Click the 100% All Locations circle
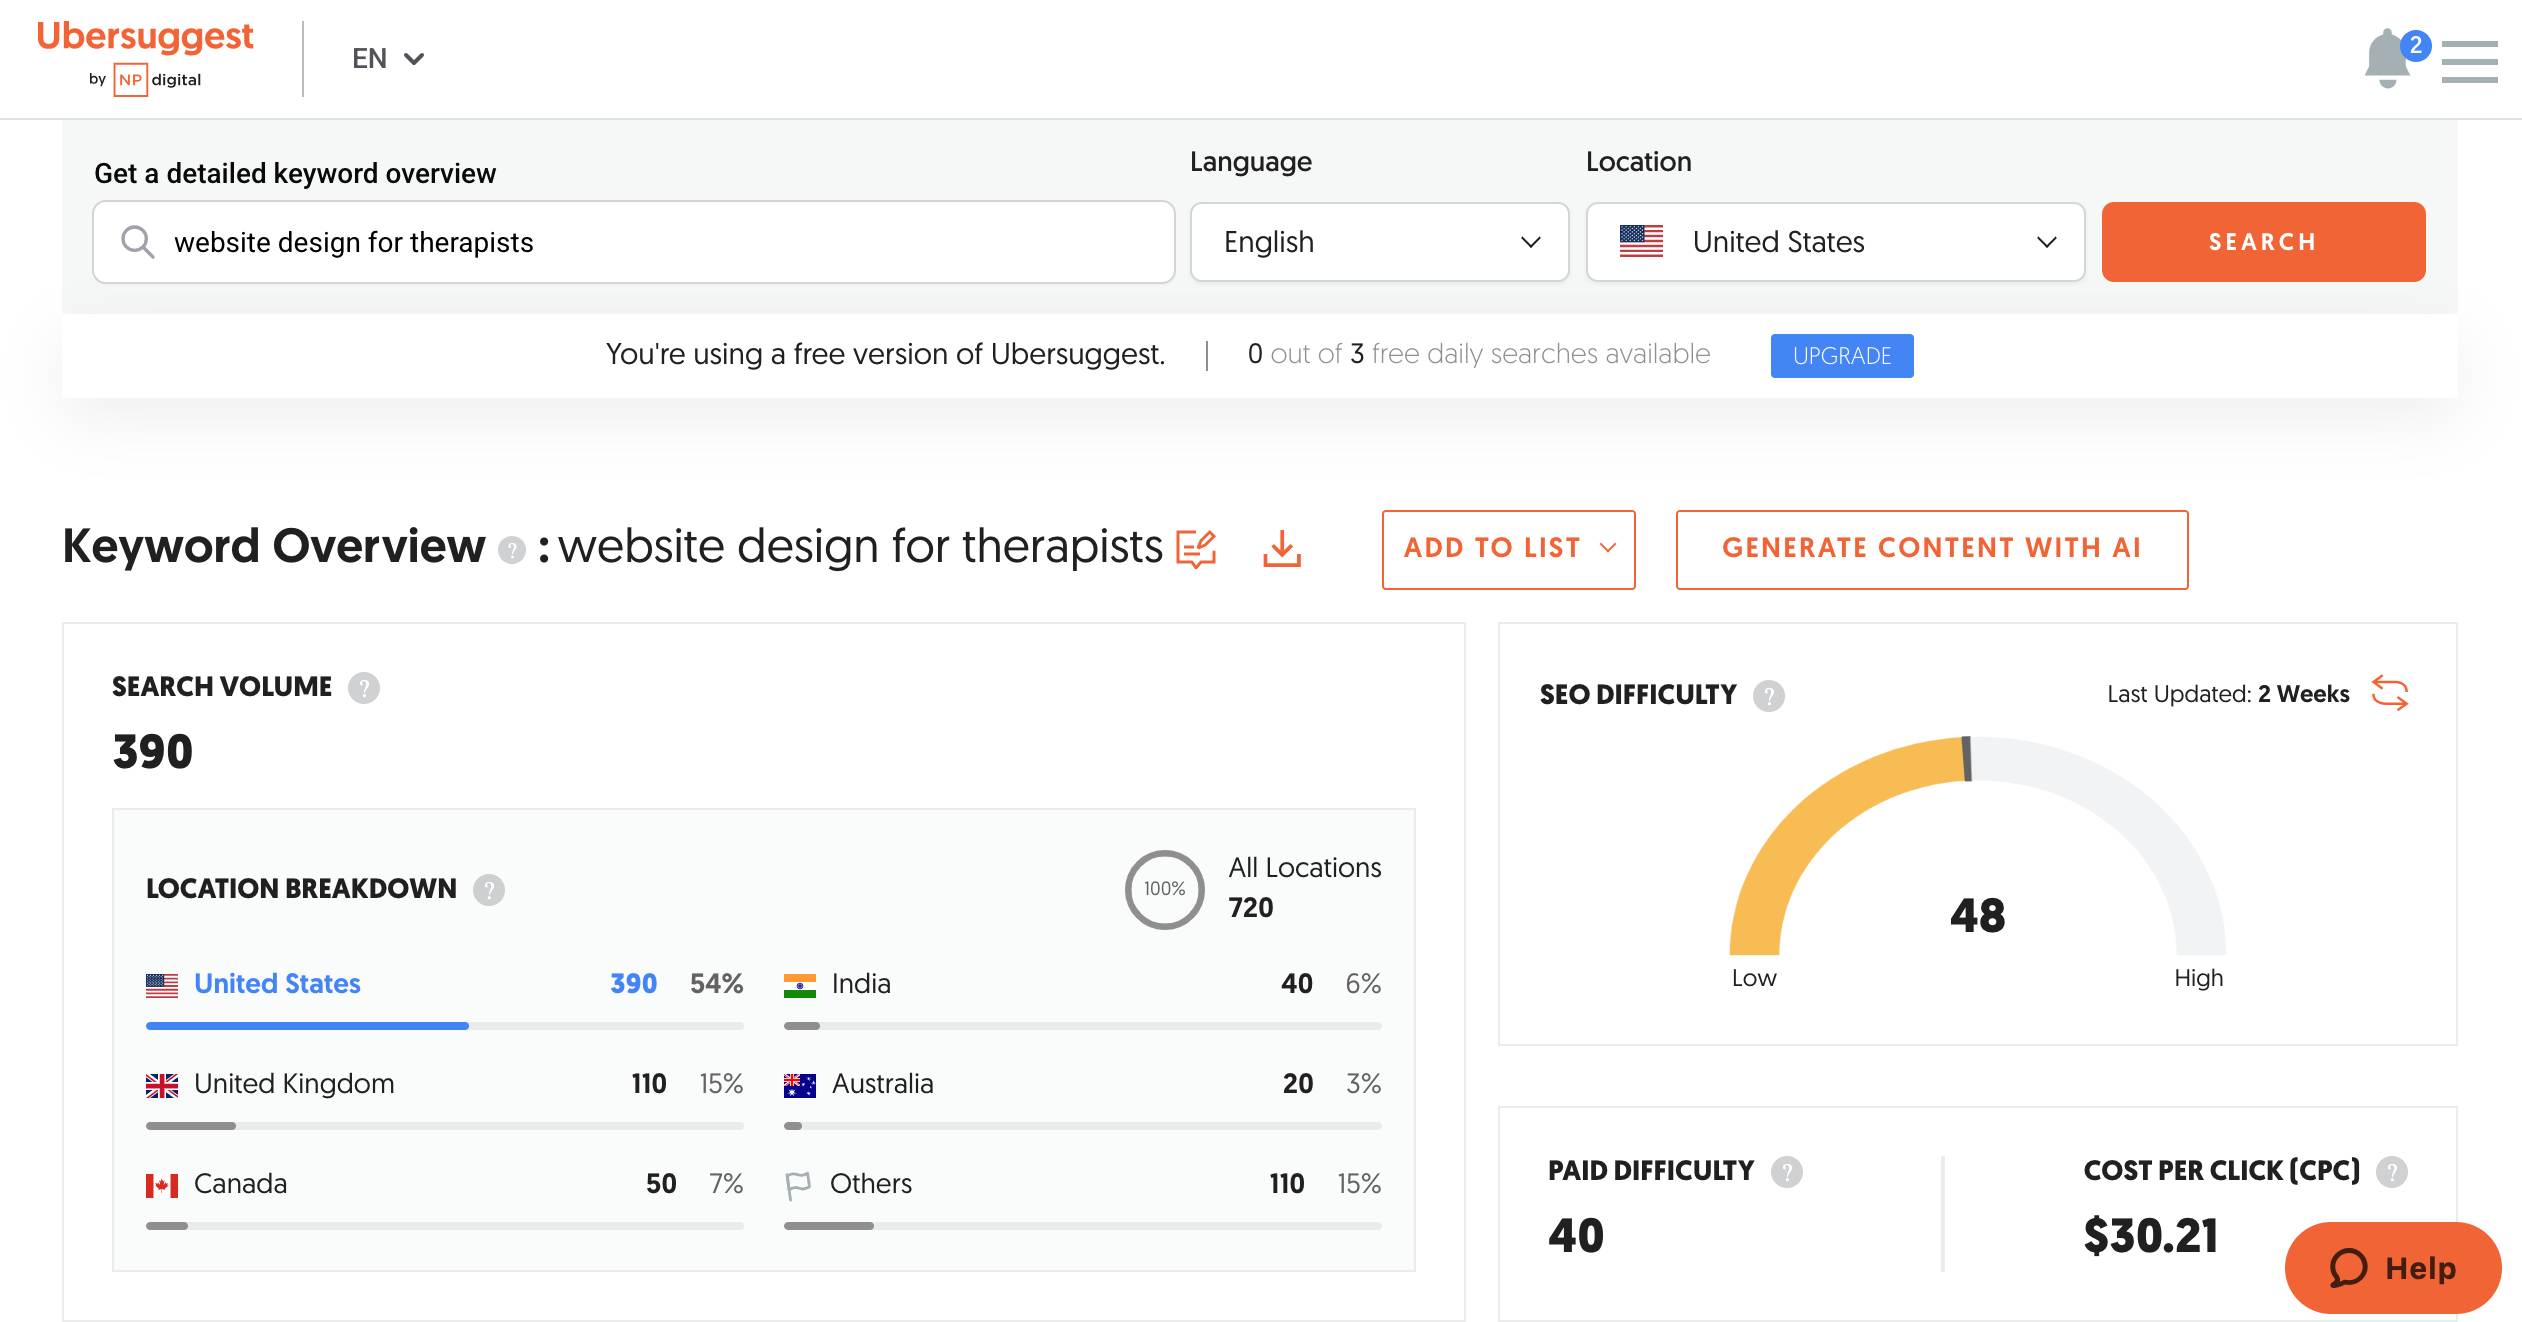 pos(1165,889)
